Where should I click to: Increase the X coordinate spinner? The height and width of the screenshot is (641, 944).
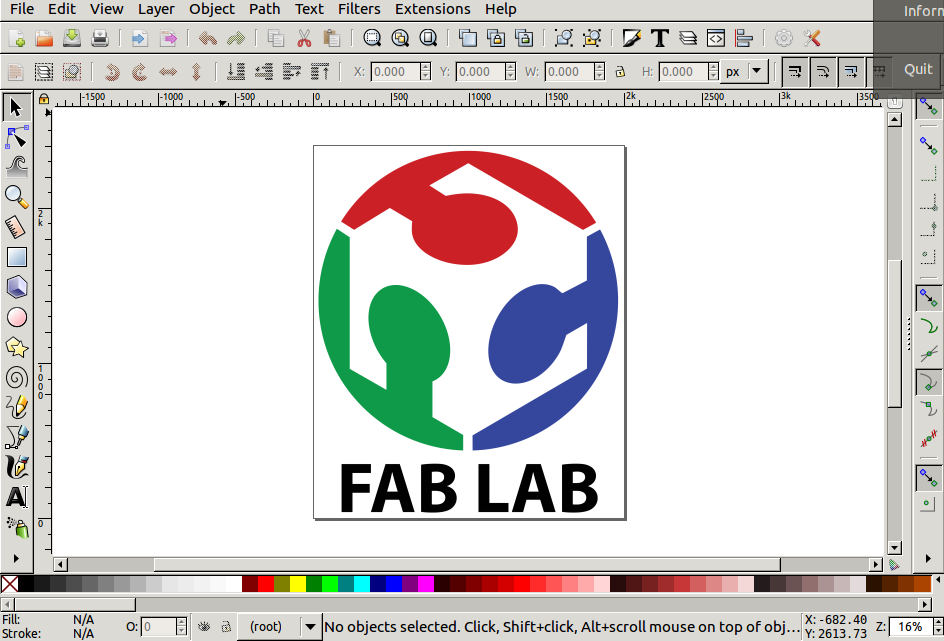426,67
